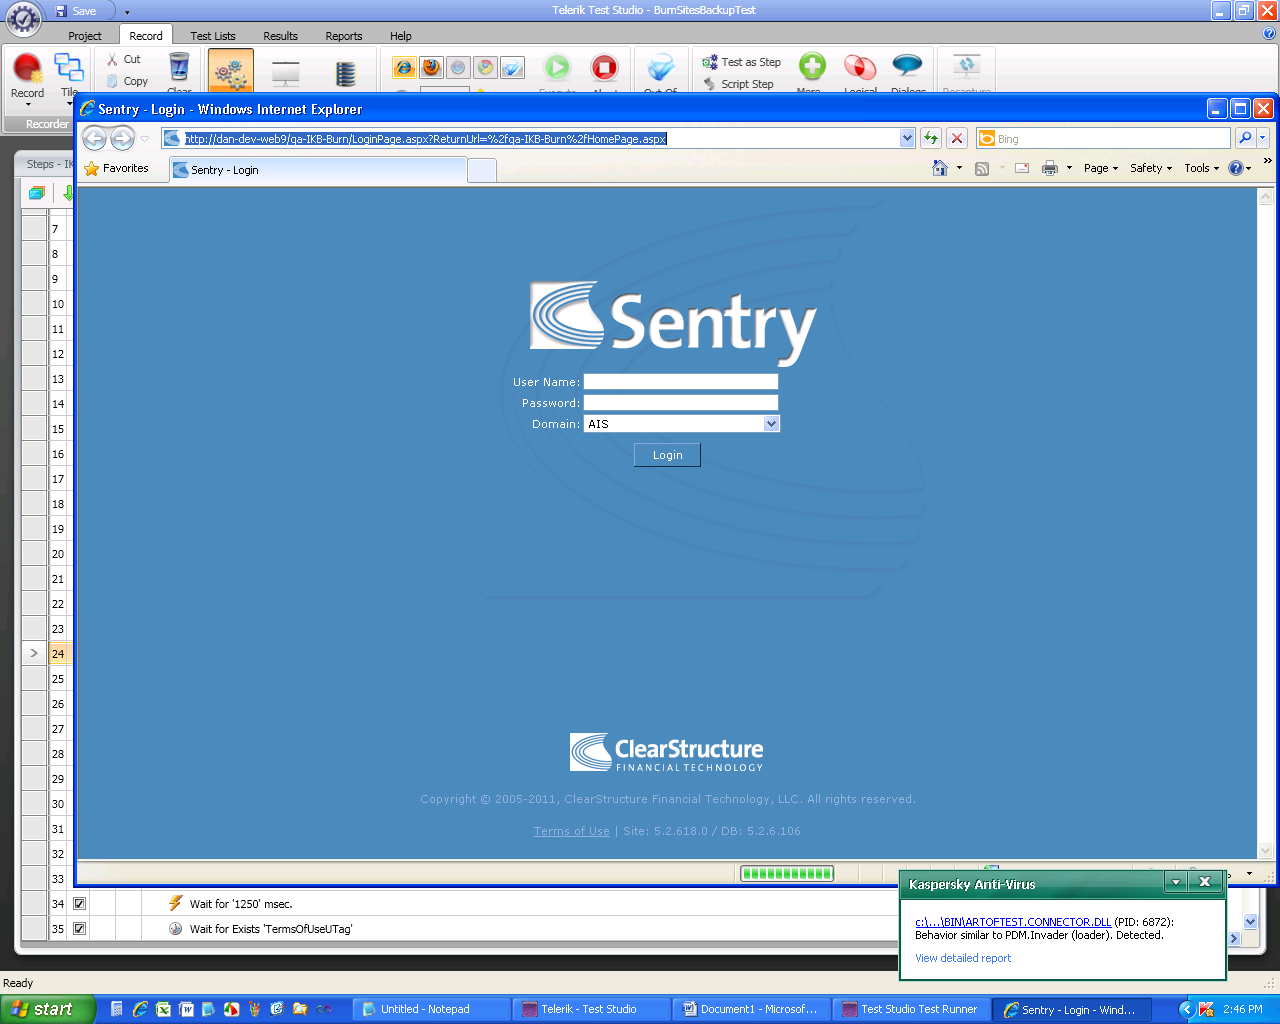1280x1024 pixels.
Task: Toggle the checkbox for step 35
Action: click(80, 928)
